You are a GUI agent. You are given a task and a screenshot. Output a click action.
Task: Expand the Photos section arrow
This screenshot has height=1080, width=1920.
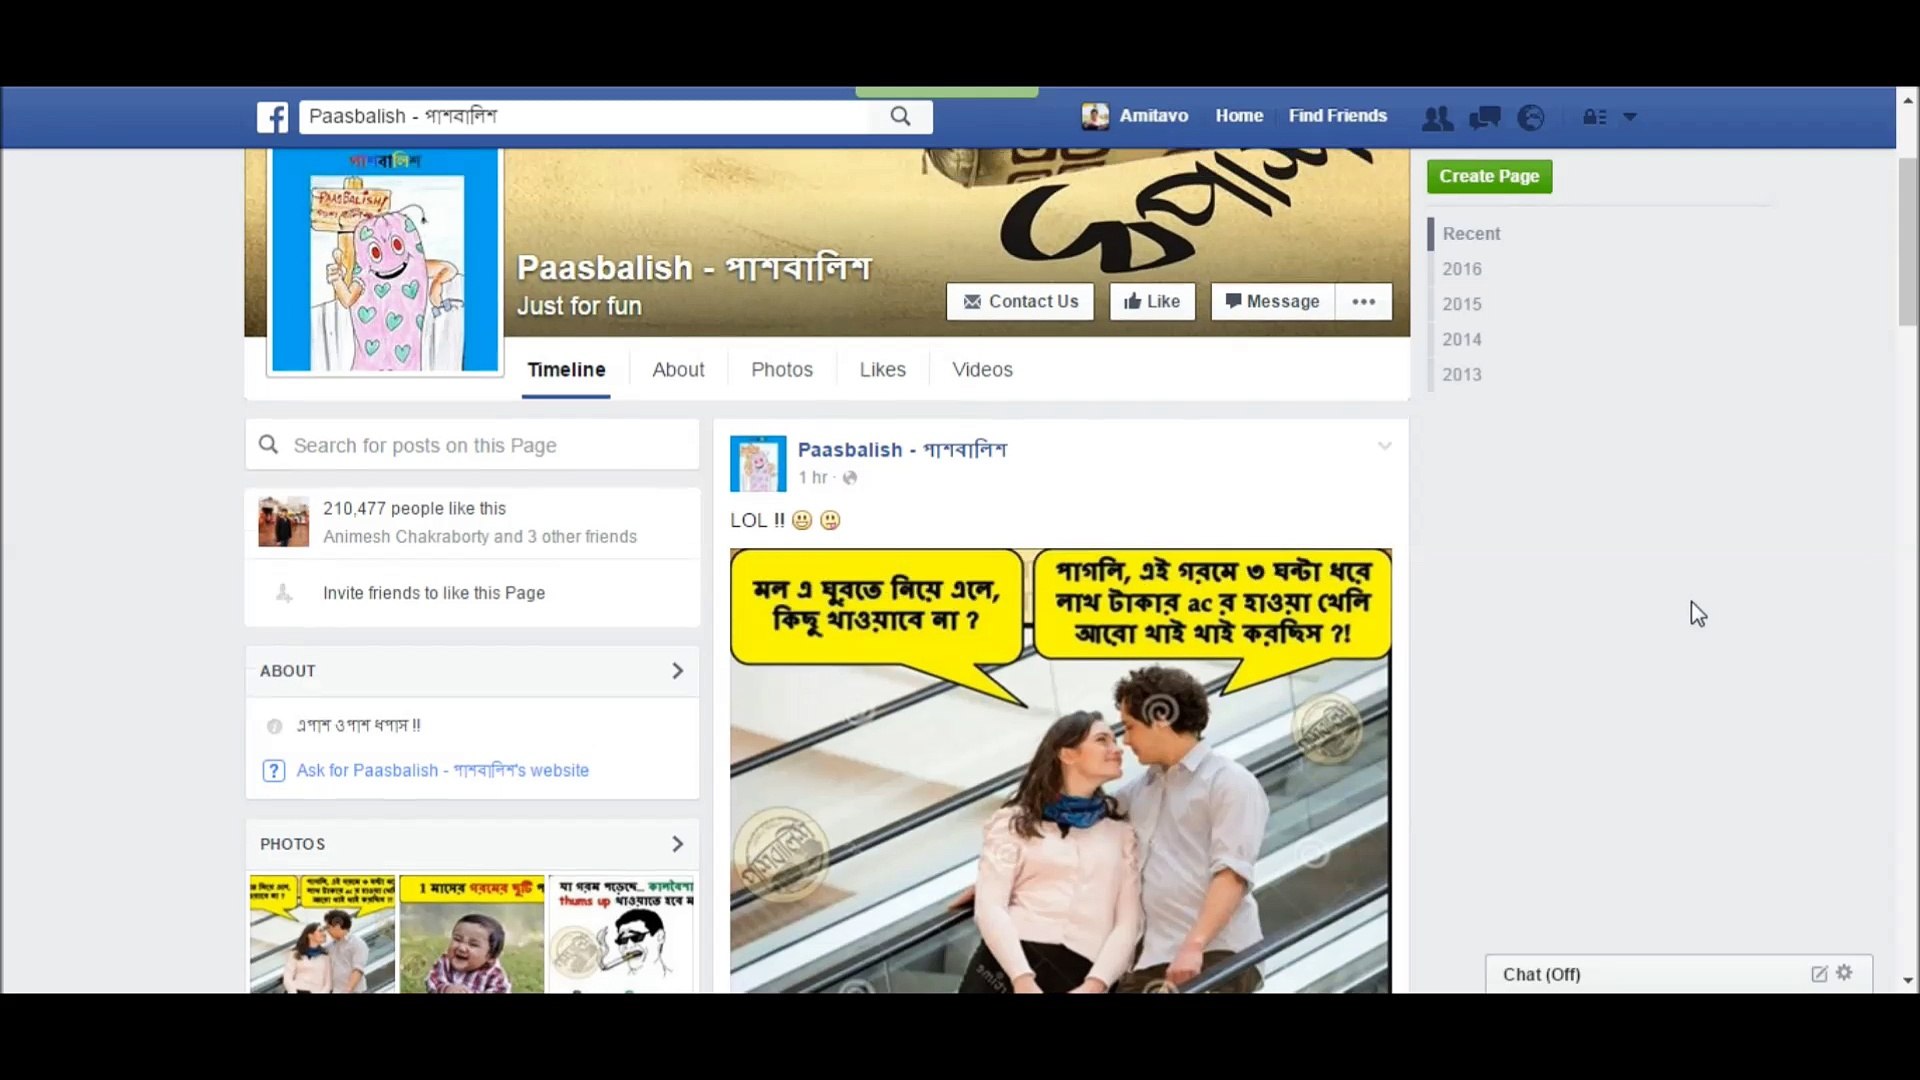point(677,844)
